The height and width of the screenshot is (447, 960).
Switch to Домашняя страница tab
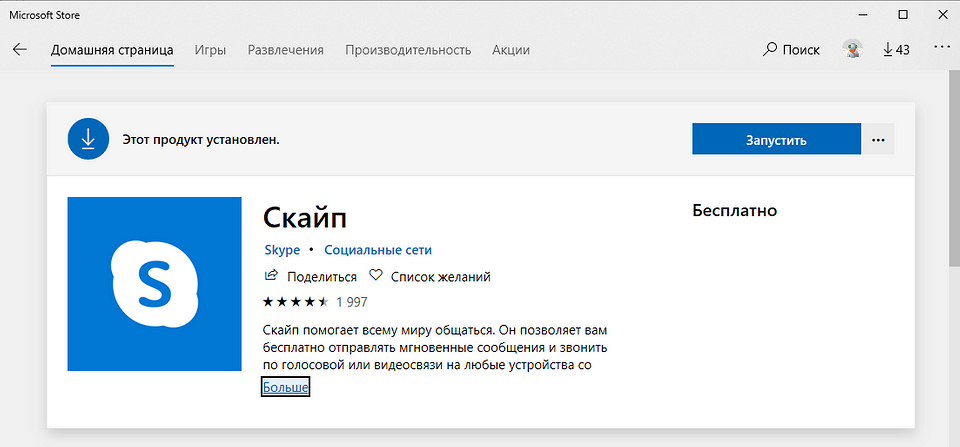pyautogui.click(x=112, y=50)
